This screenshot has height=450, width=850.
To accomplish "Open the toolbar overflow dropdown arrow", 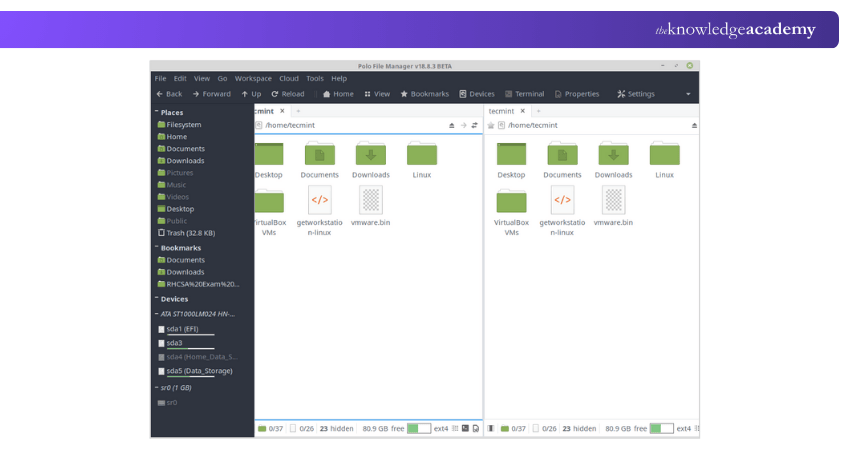I will tap(688, 94).
